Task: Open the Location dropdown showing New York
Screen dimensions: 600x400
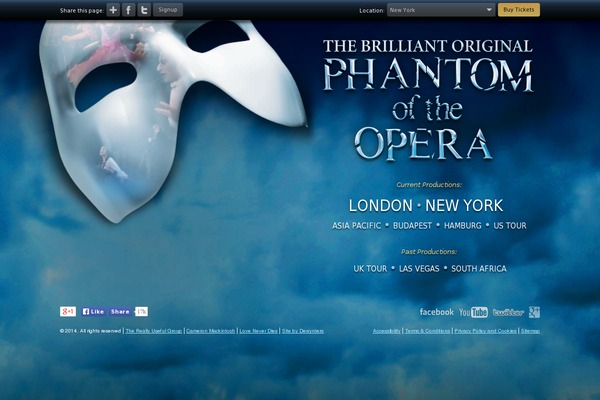Action: [441, 10]
